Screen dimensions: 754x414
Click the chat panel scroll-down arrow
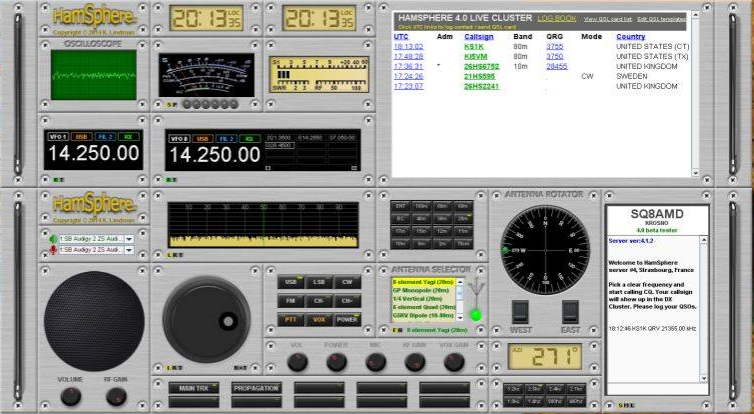(x=704, y=379)
